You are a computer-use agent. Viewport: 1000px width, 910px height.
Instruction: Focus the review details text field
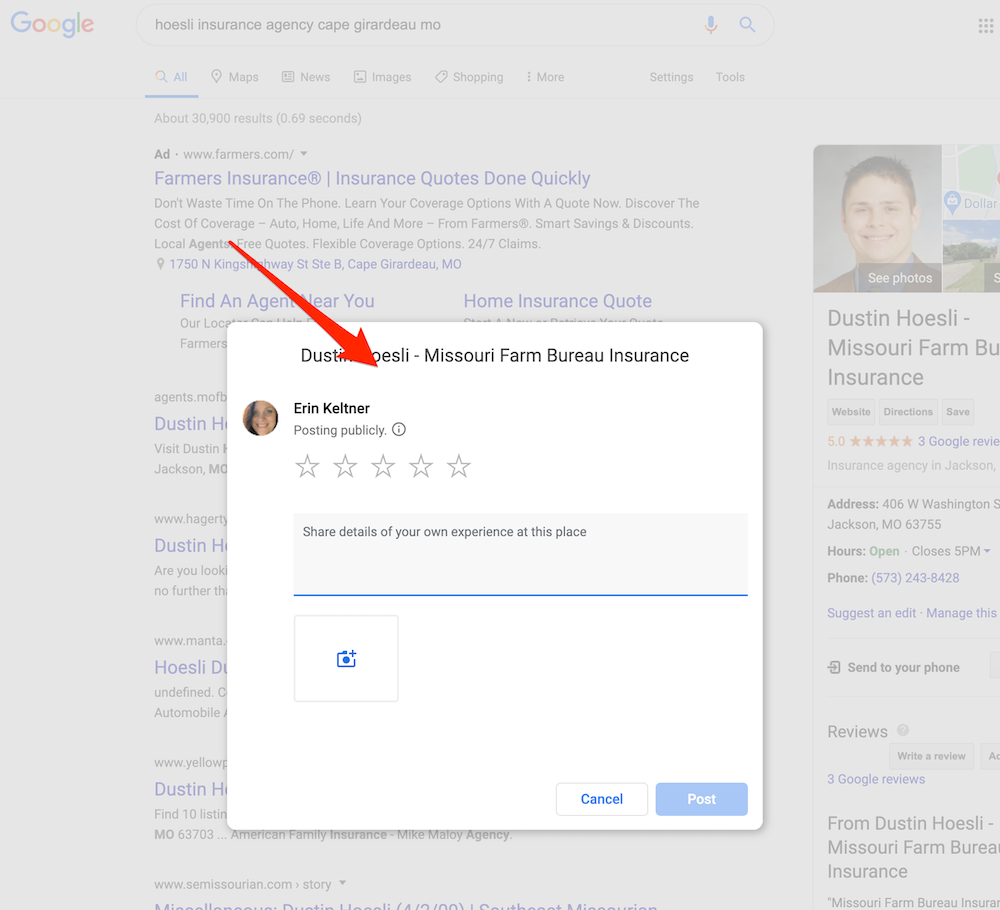point(520,554)
